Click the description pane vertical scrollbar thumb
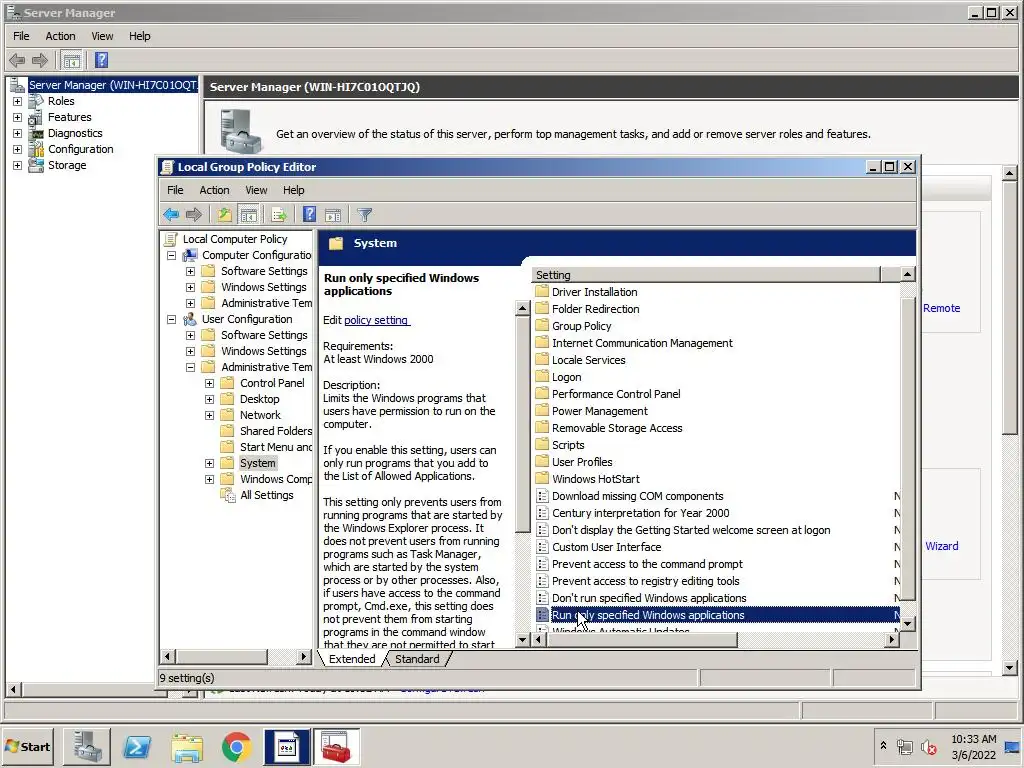Screen dimensions: 1024x768 (x=522, y=424)
